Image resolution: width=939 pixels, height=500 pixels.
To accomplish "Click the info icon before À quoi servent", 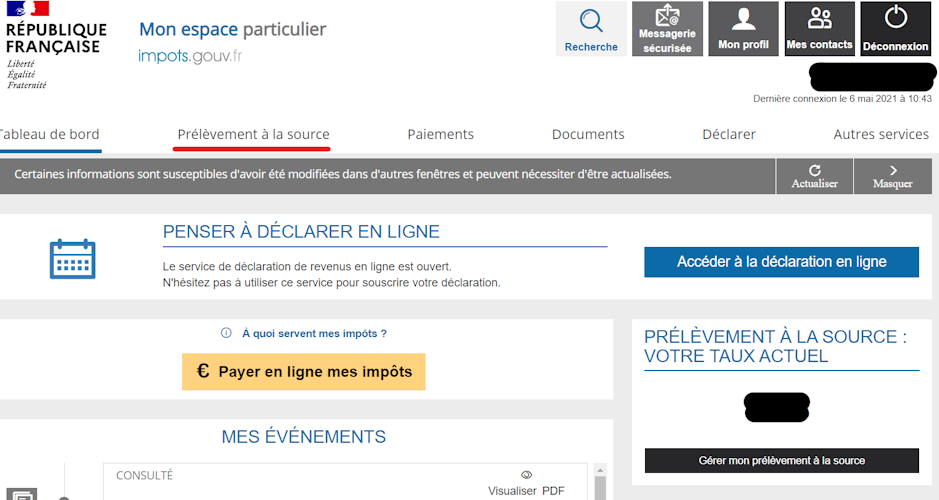I will [226, 333].
